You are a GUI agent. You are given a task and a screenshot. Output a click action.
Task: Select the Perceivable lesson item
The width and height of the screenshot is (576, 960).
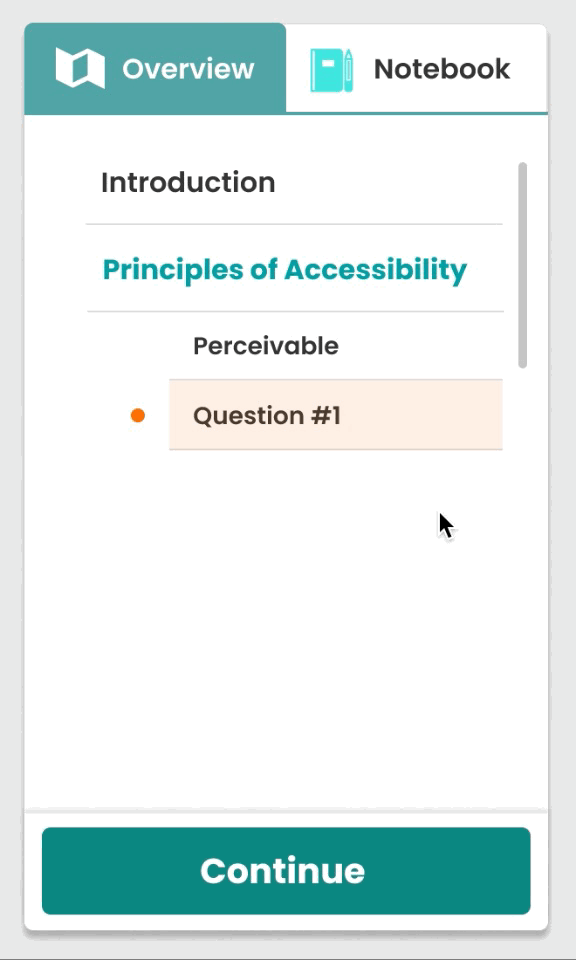pyautogui.click(x=336, y=346)
